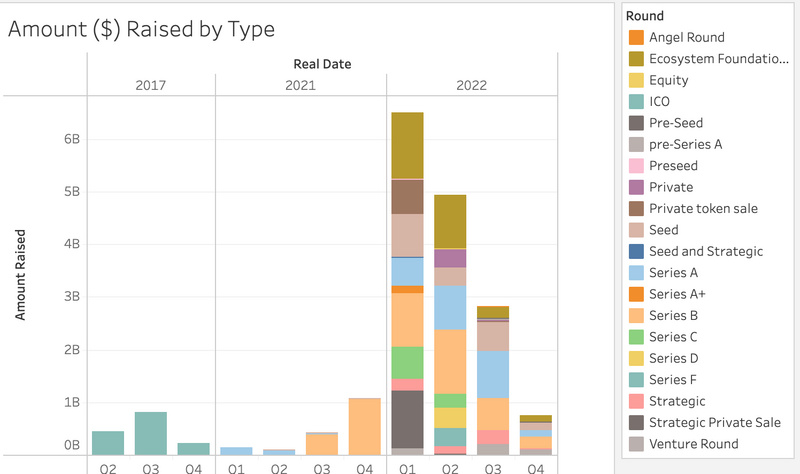Select the Private token sale legend swatch
The height and width of the screenshot is (474, 800).
pos(636,209)
